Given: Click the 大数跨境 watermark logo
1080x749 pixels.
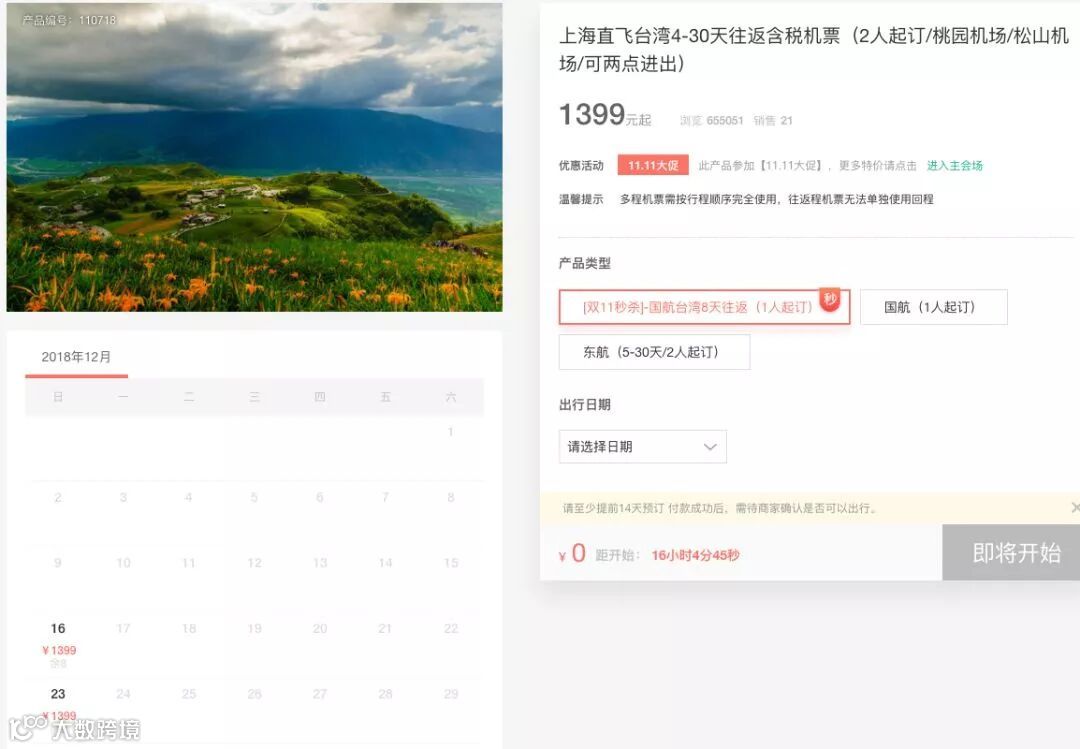Looking at the screenshot, I should tap(74, 728).
